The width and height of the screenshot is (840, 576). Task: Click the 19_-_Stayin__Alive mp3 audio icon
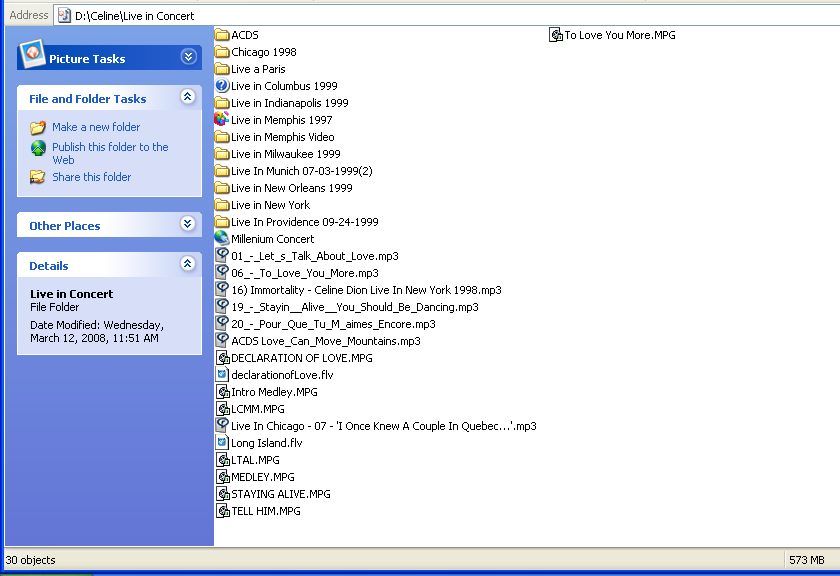coord(222,306)
